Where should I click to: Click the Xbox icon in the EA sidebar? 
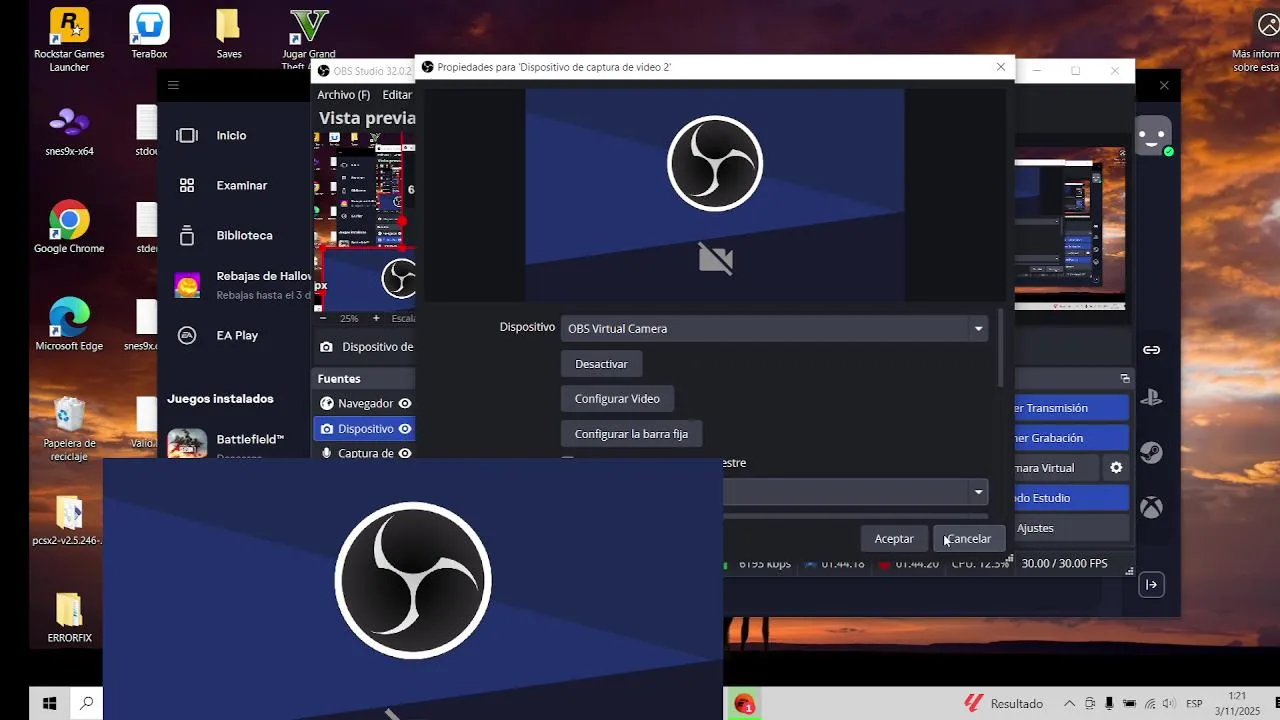(x=1152, y=508)
